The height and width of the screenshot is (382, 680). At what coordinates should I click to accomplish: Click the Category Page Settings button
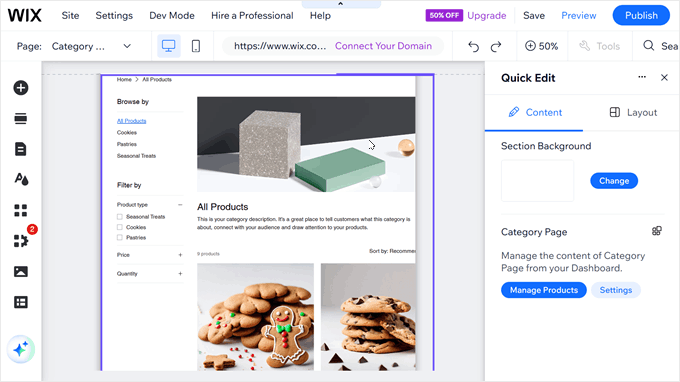click(616, 290)
